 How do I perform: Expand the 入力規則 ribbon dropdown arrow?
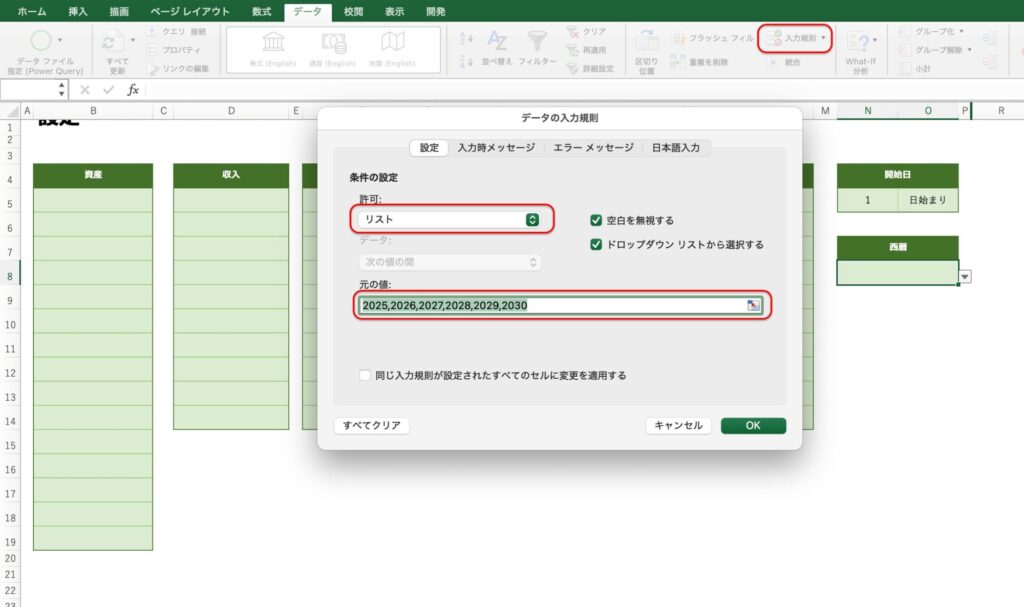(x=824, y=37)
